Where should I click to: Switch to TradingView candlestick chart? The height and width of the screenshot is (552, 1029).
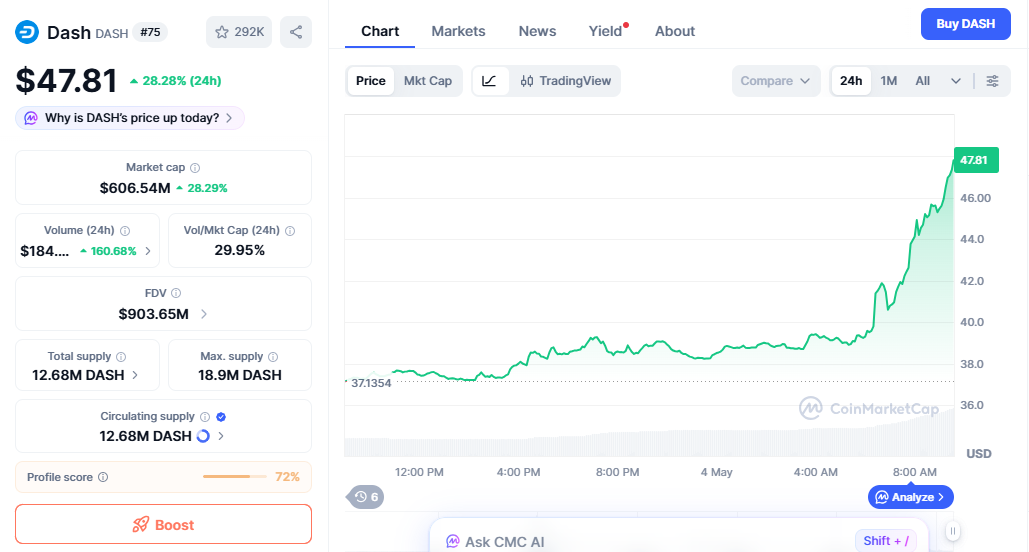(x=566, y=81)
